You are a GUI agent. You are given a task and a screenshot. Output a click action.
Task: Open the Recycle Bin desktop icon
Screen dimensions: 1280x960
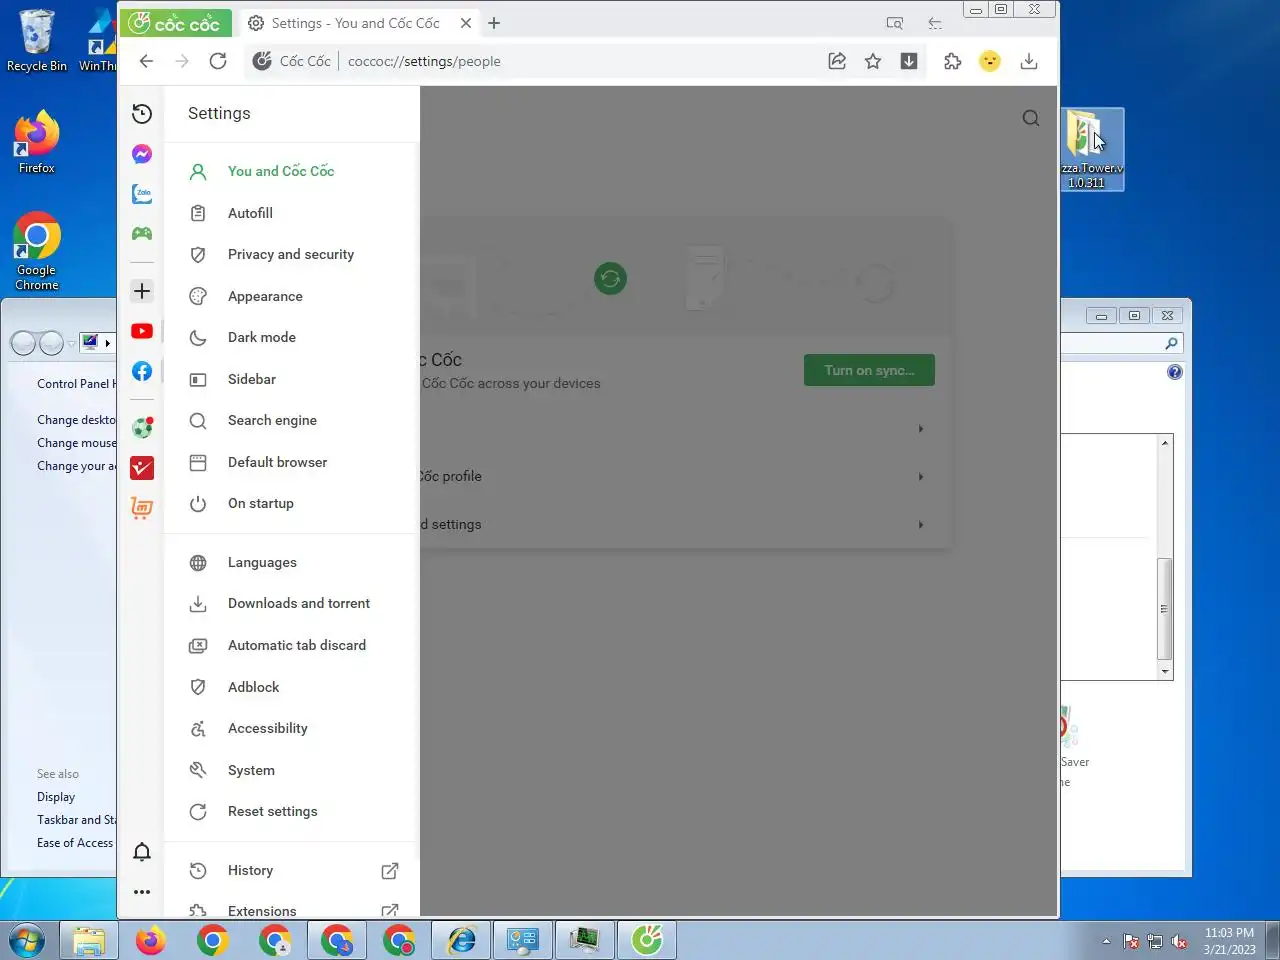tap(37, 41)
